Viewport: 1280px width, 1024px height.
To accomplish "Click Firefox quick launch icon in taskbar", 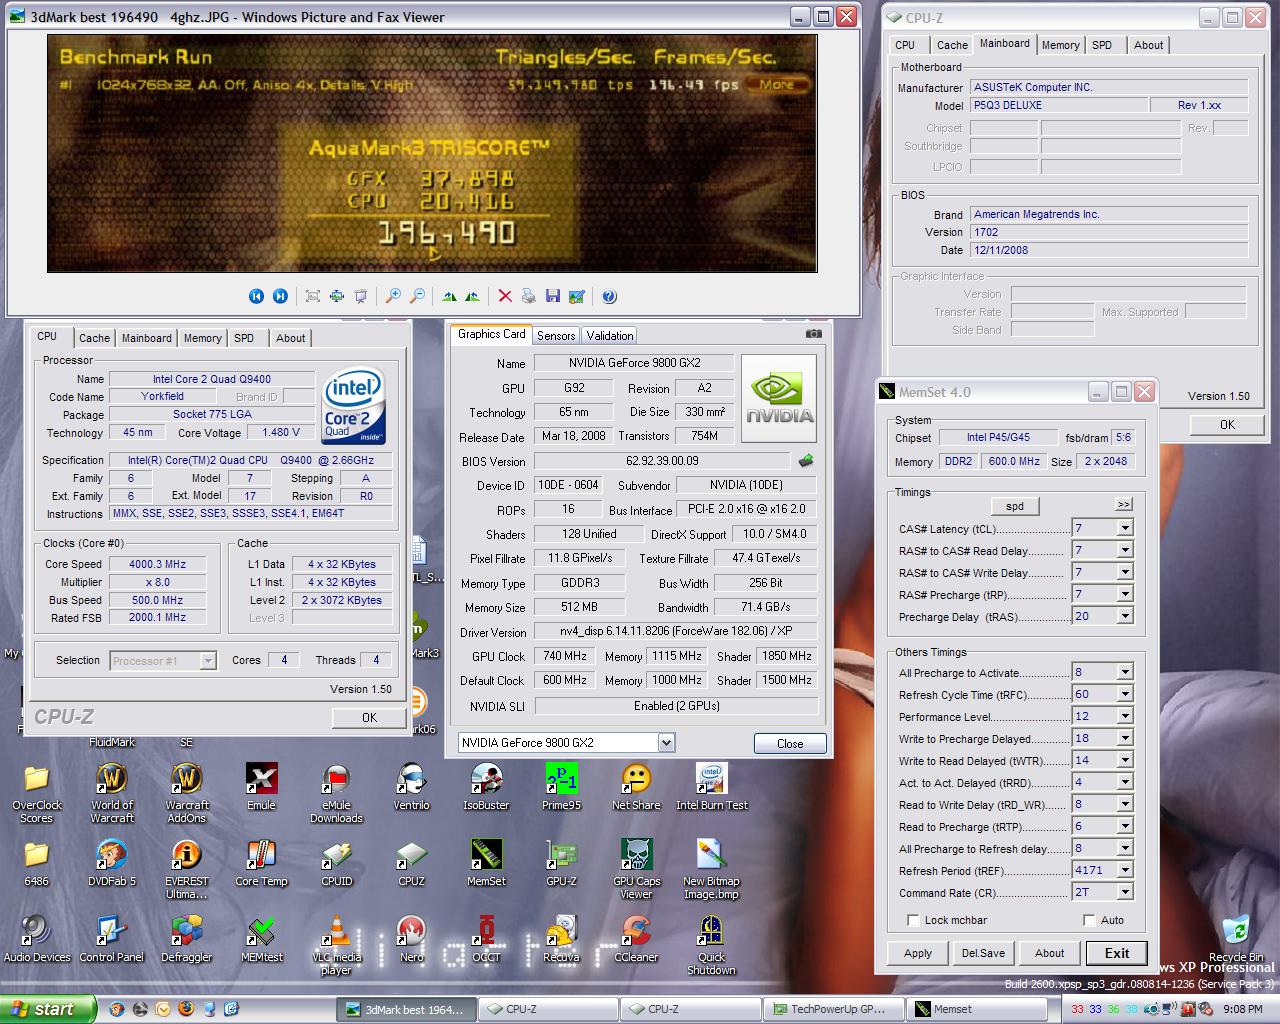I will pyautogui.click(x=186, y=1009).
